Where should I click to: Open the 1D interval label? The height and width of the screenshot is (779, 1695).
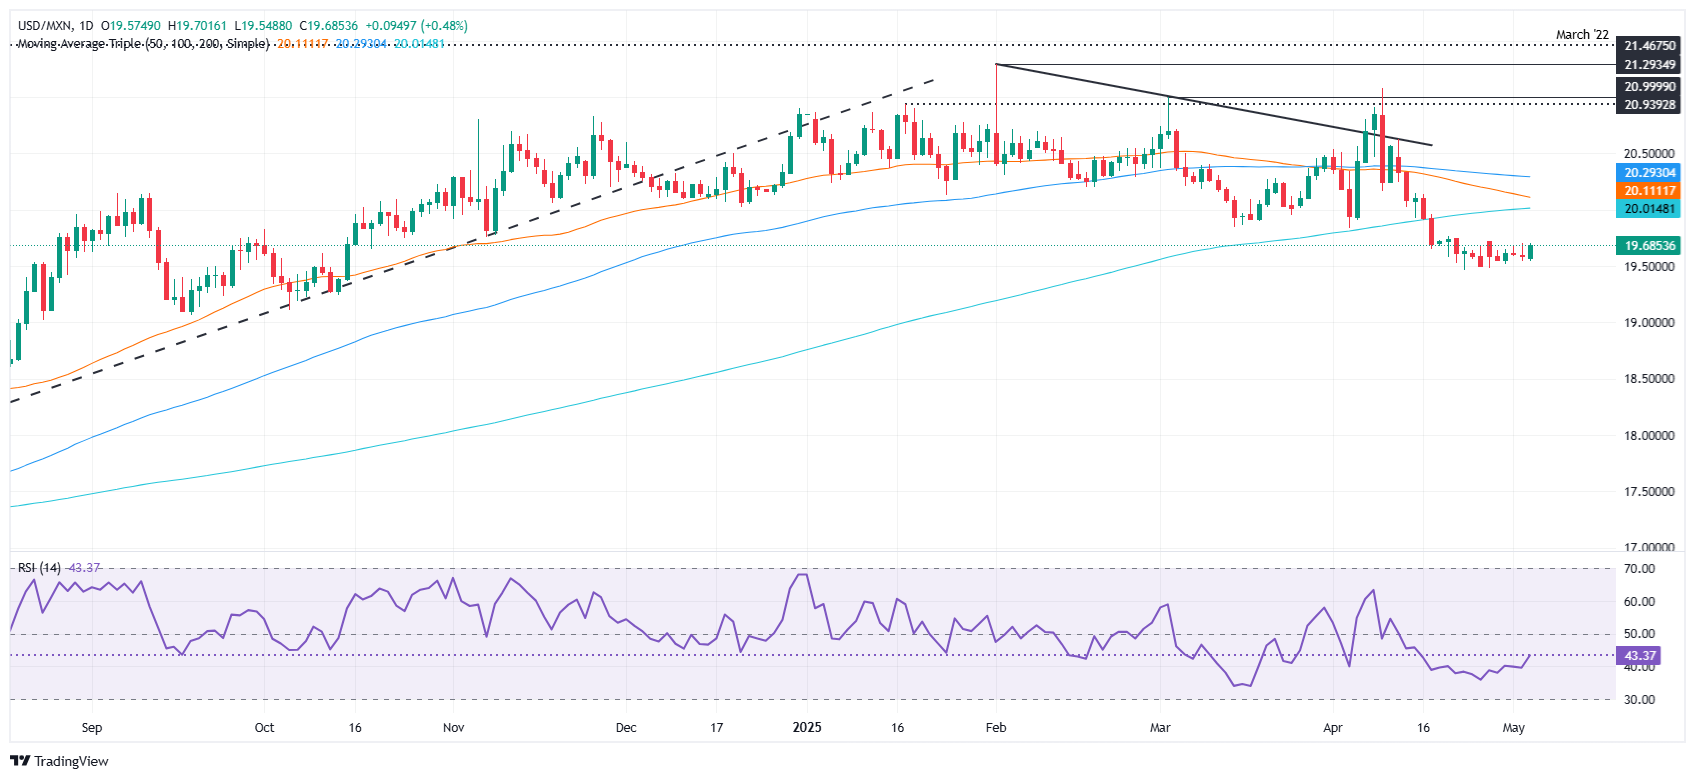(x=87, y=26)
